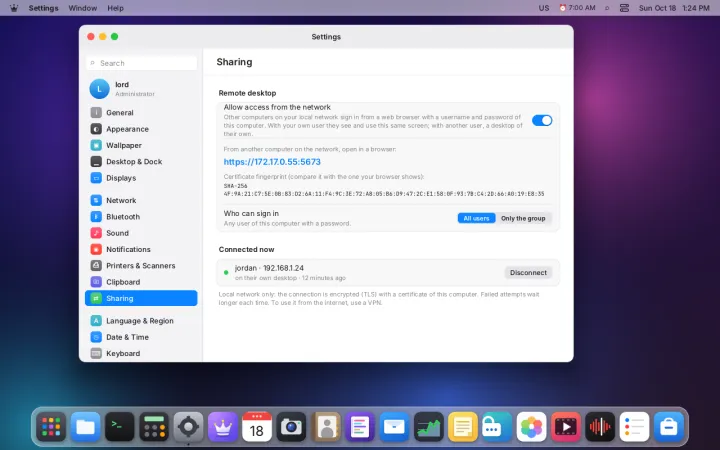The width and height of the screenshot is (720, 450).
Task: Open the Calendar showing 18 in the dock
Action: coord(257,427)
